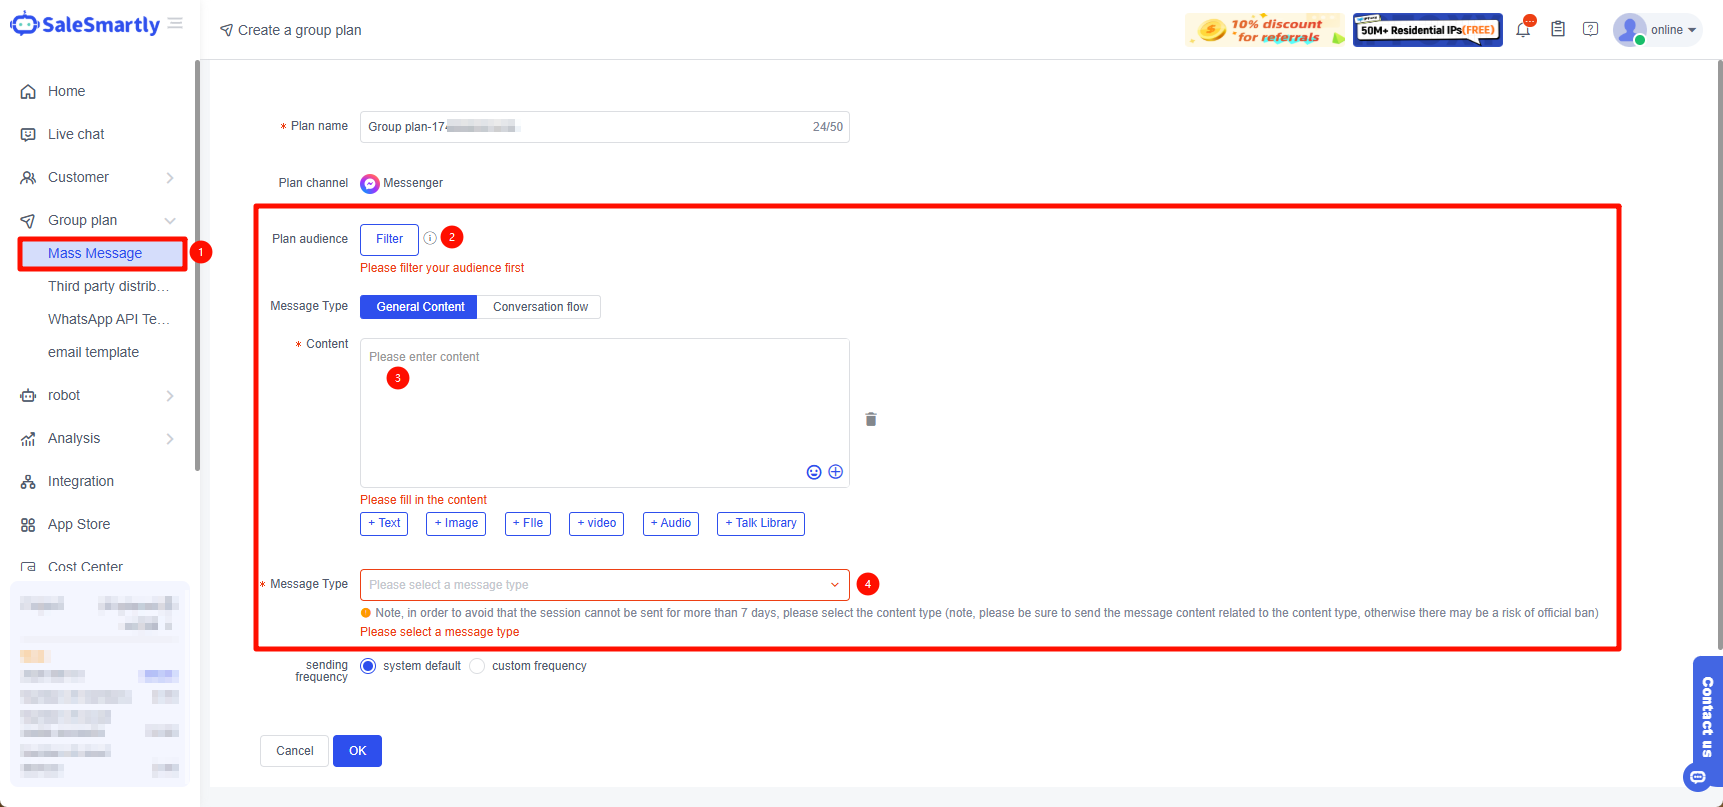This screenshot has width=1723, height=807.
Task: Click the info icon beside Filter
Action: pos(430,238)
